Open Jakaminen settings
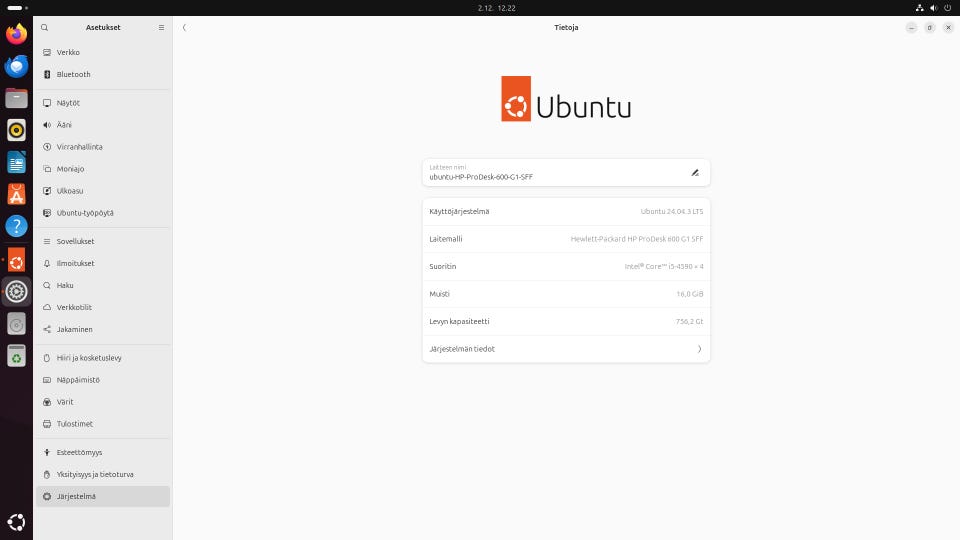The image size is (960, 540). point(103,329)
